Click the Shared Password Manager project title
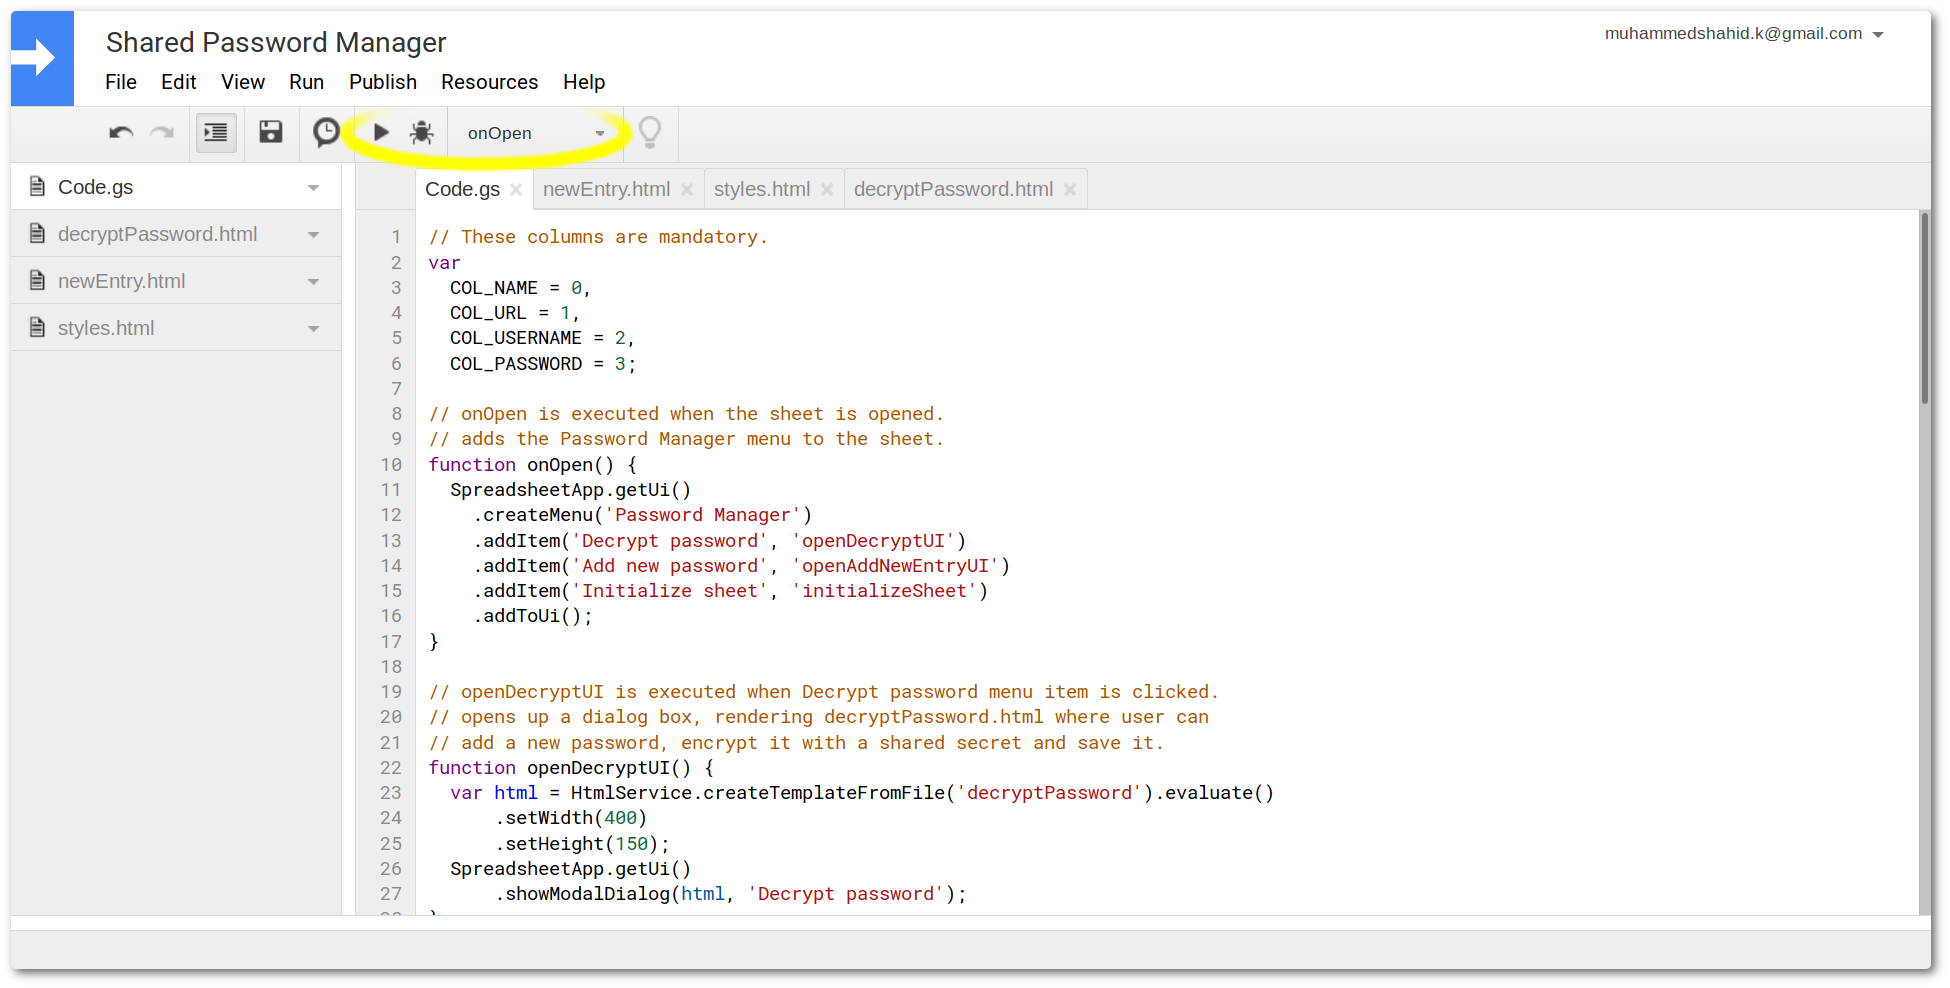 (276, 42)
